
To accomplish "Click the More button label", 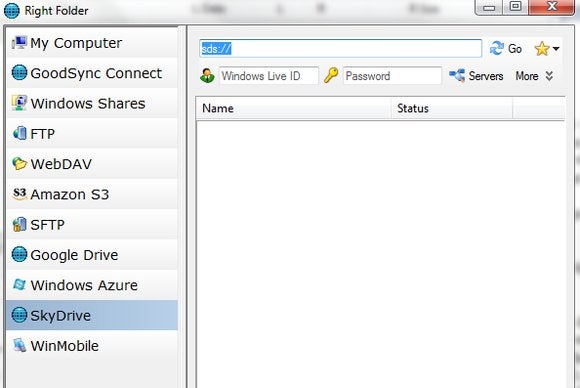I will [527, 76].
